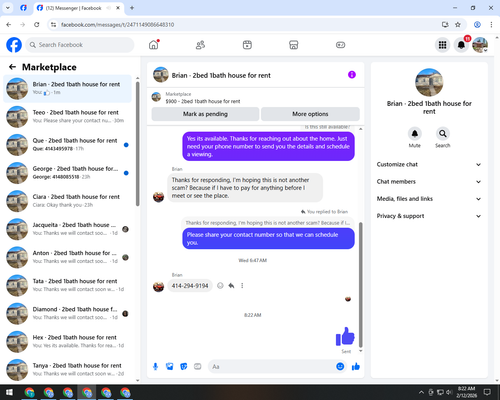Show hidden system tray icons
500x400 pixels.
(x=421, y=392)
